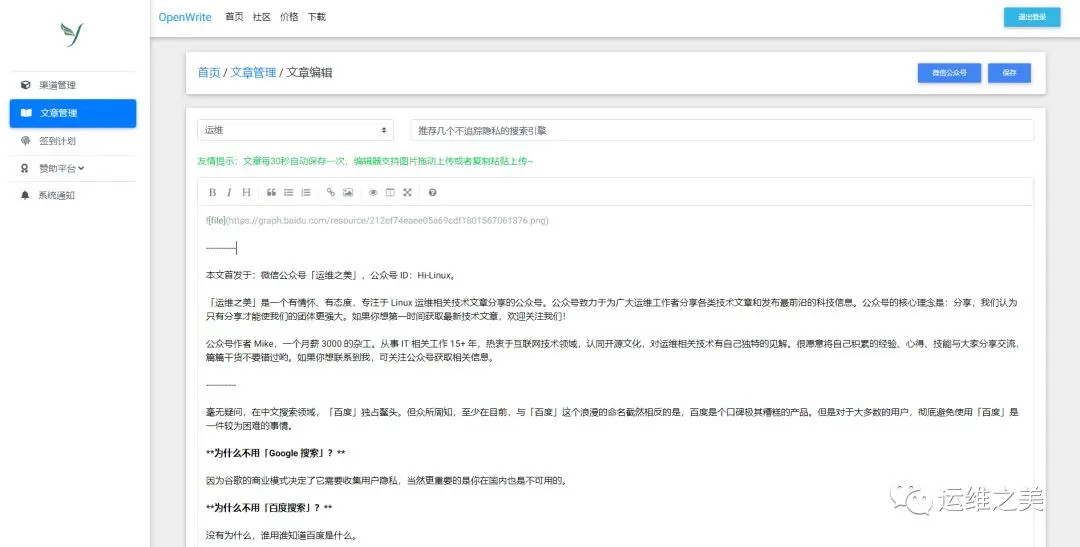The height and width of the screenshot is (547, 1080).
Task: Click the bold line 为什么不用「百度搜索」
Action: [269, 508]
